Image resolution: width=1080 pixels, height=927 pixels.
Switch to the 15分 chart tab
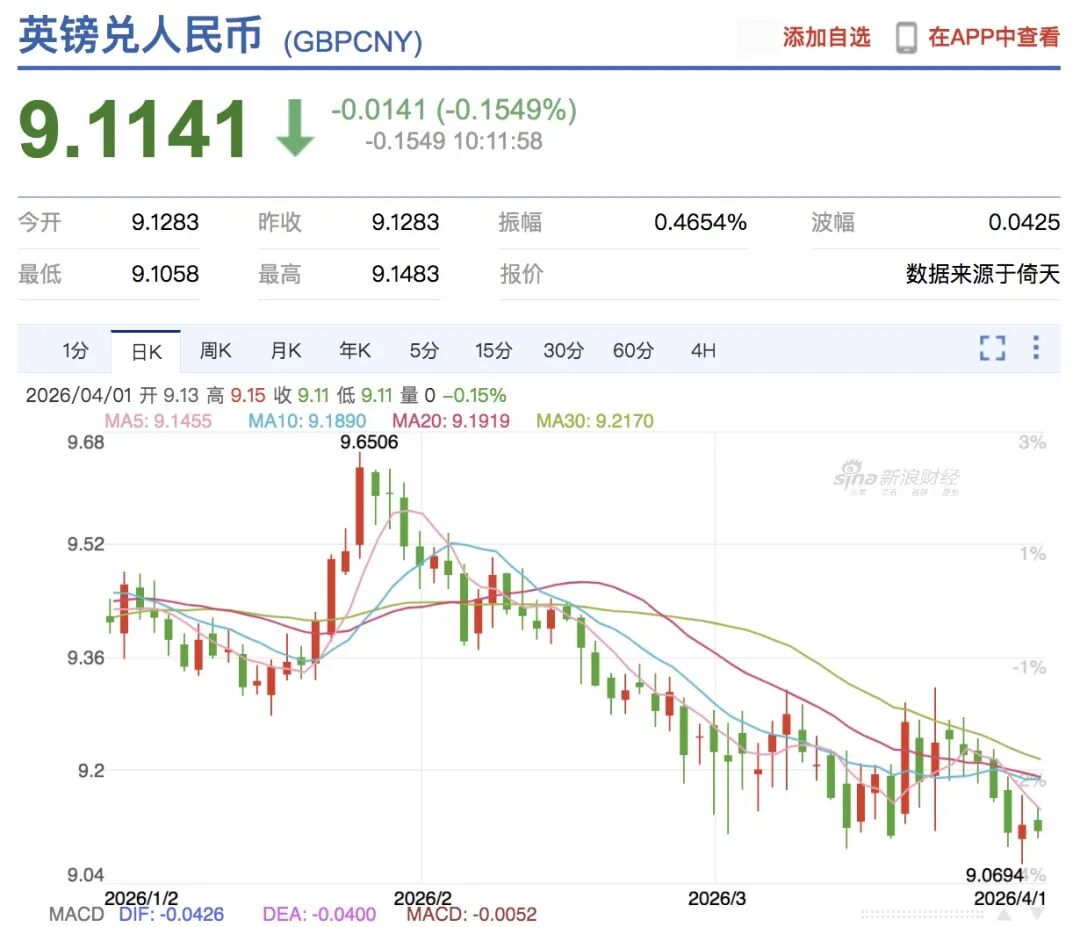pyautogui.click(x=493, y=351)
